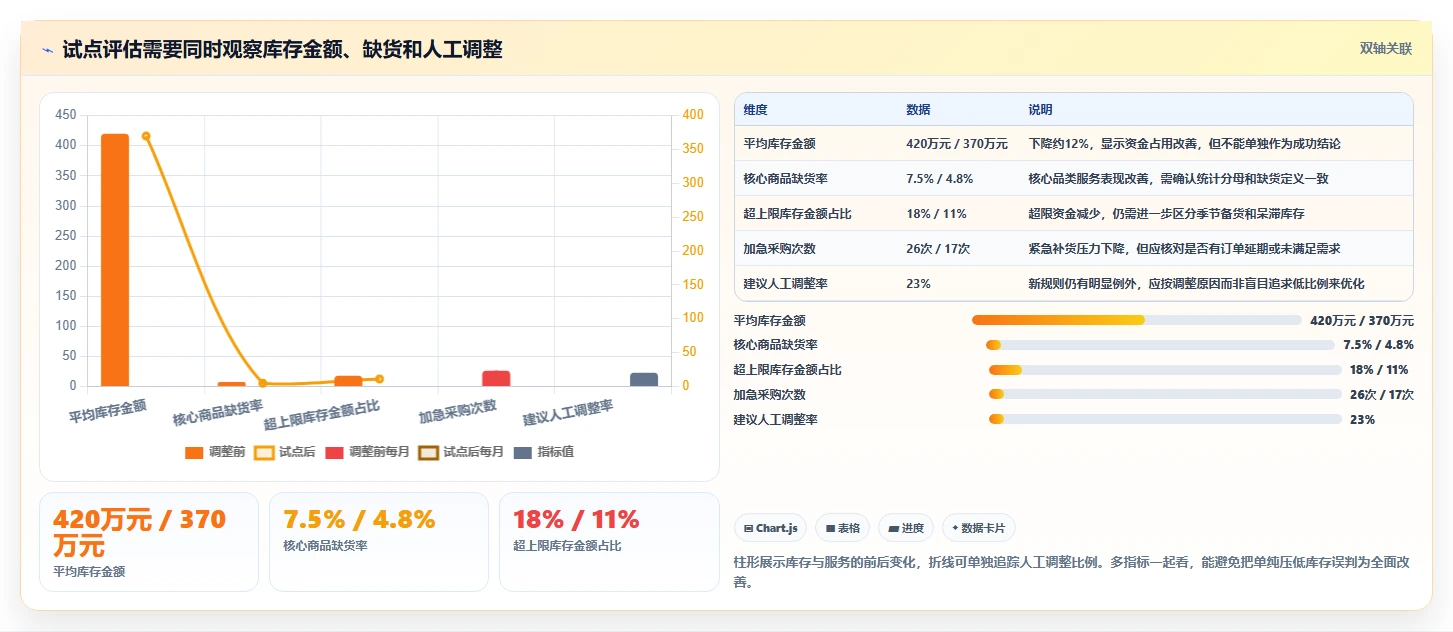Click the x-axis label 核心商品缺货率

tap(217, 413)
